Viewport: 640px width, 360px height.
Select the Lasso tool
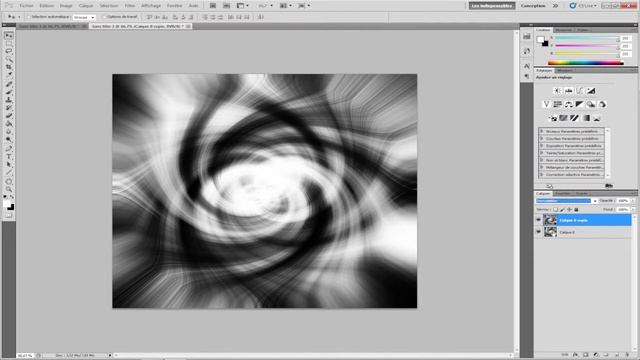coord(9,51)
